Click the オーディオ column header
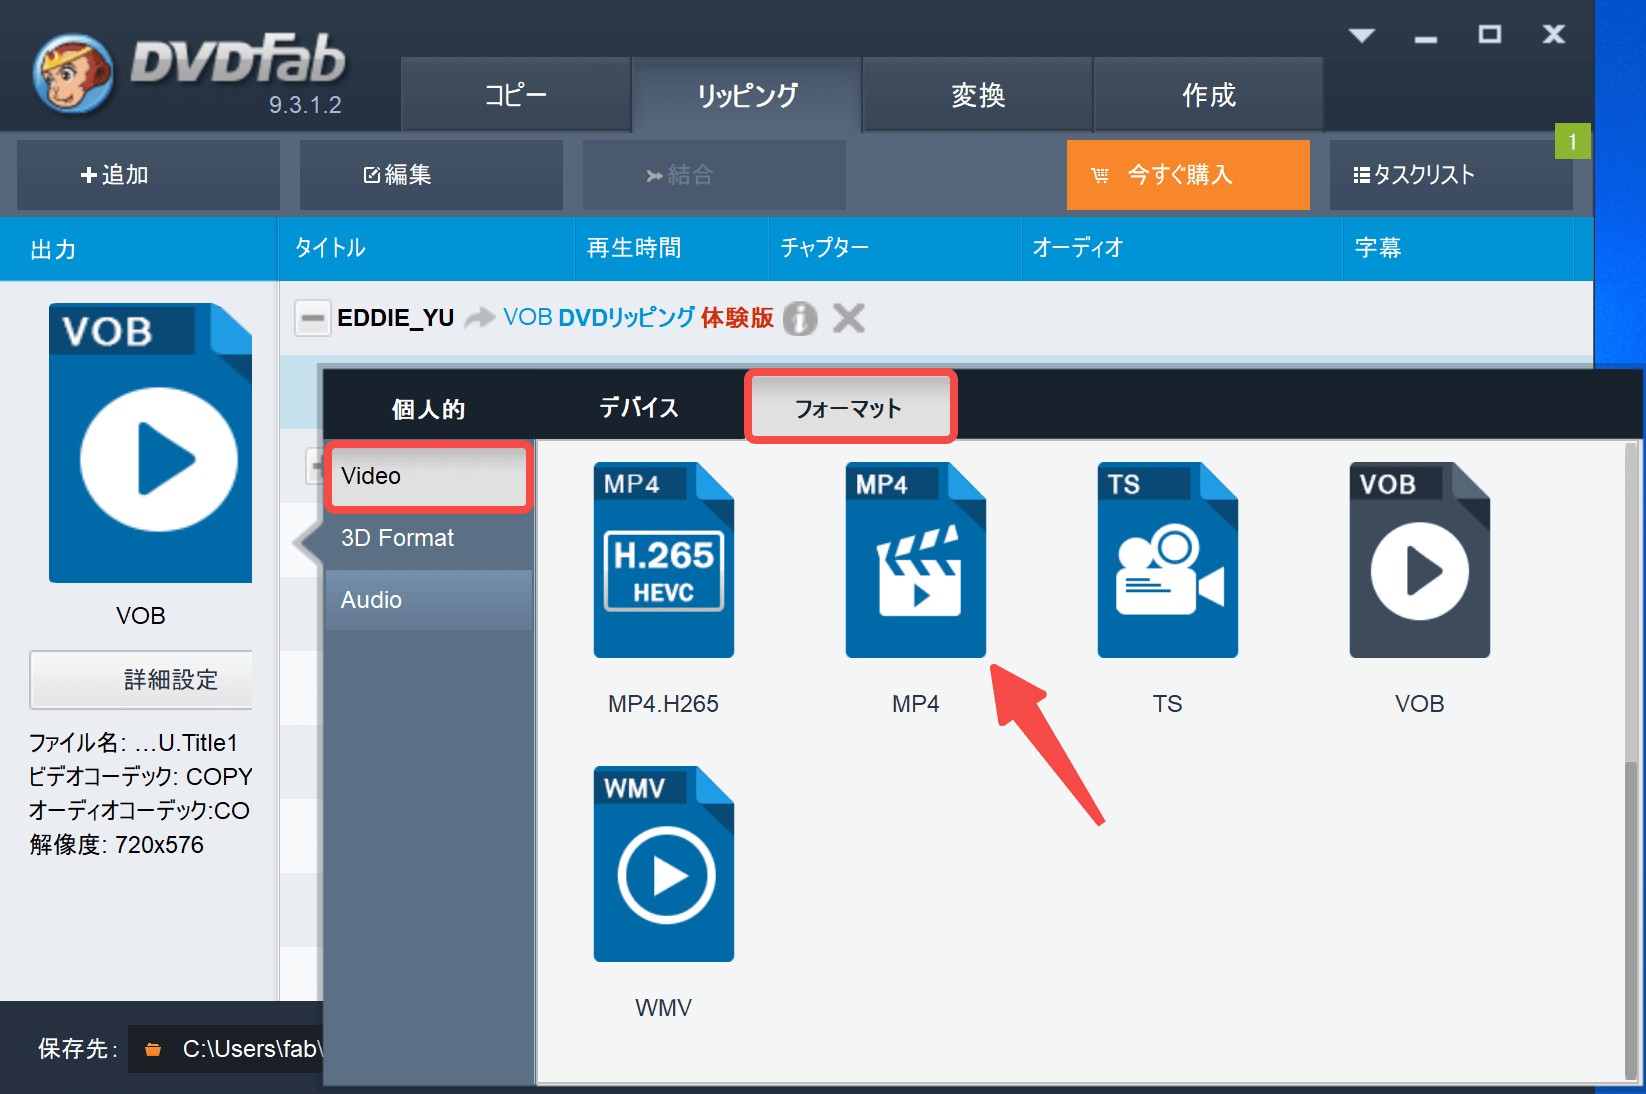The width and height of the screenshot is (1646, 1094). click(x=1181, y=249)
